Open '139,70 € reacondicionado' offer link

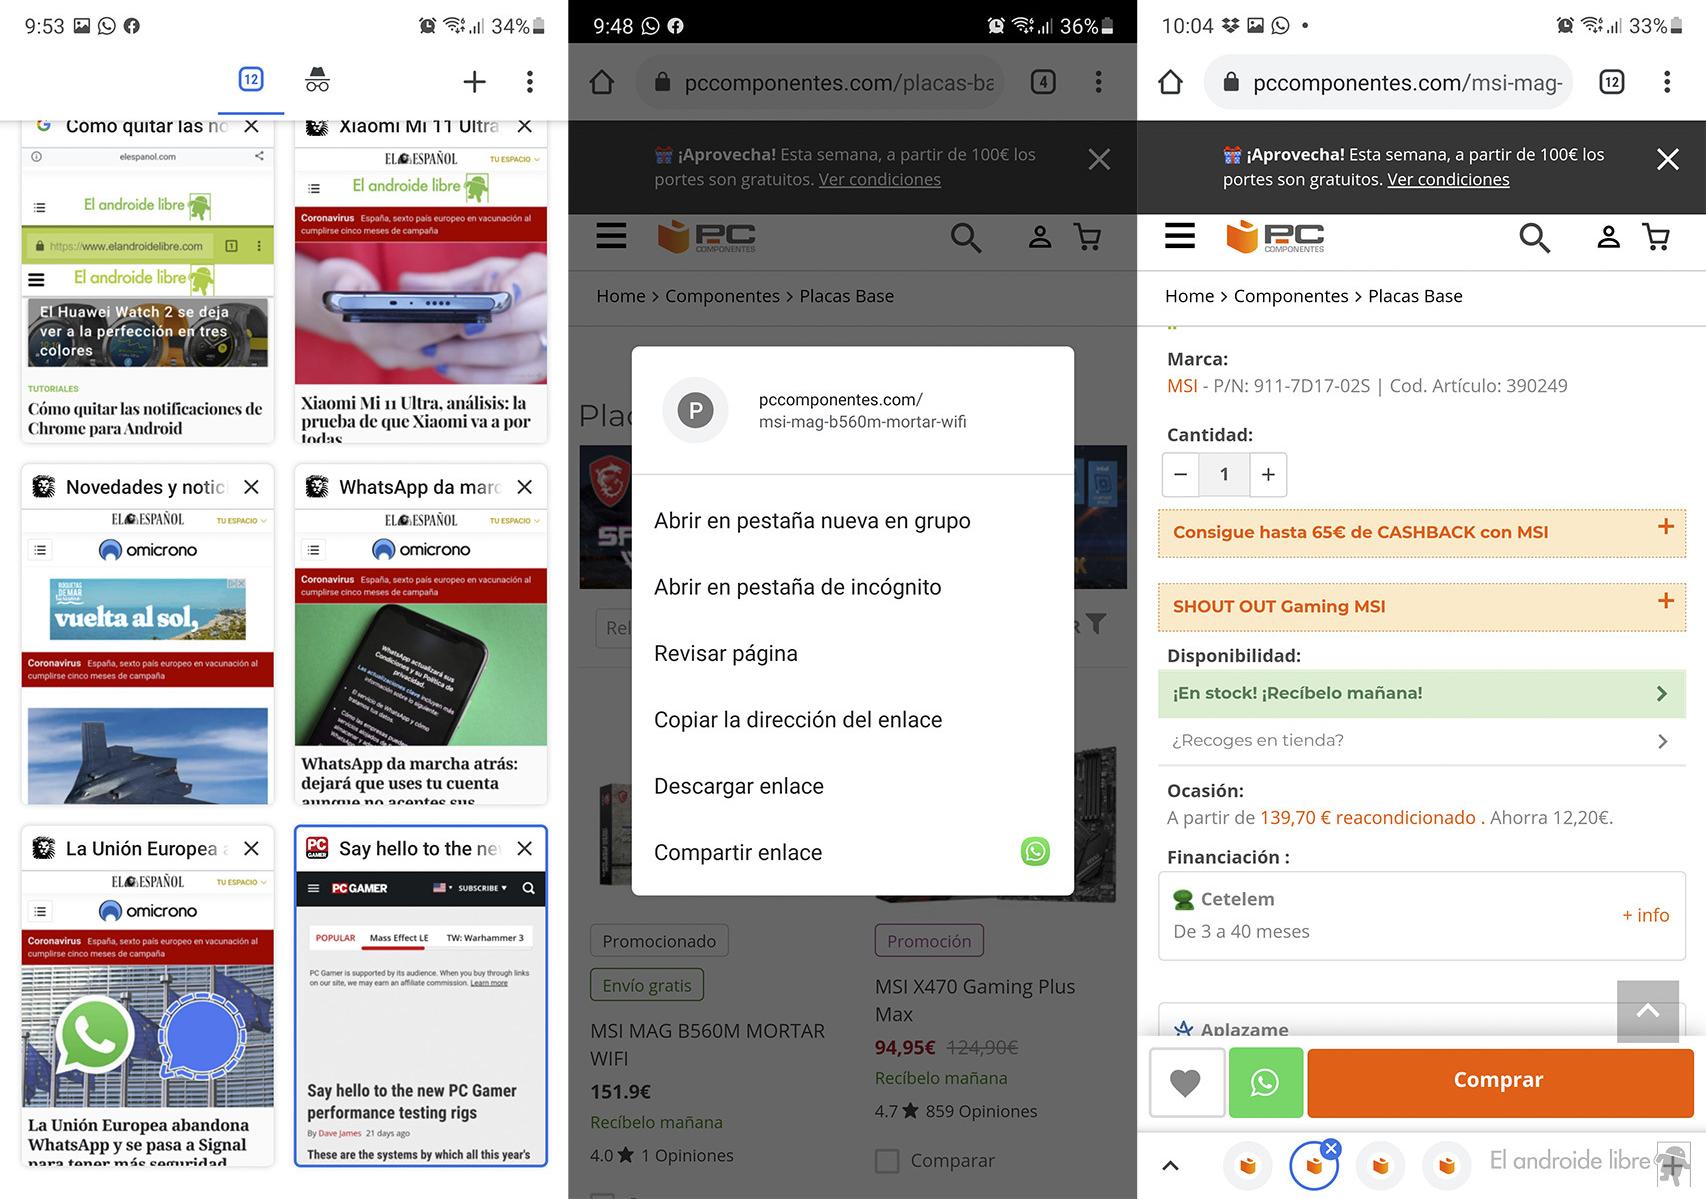tap(1367, 817)
